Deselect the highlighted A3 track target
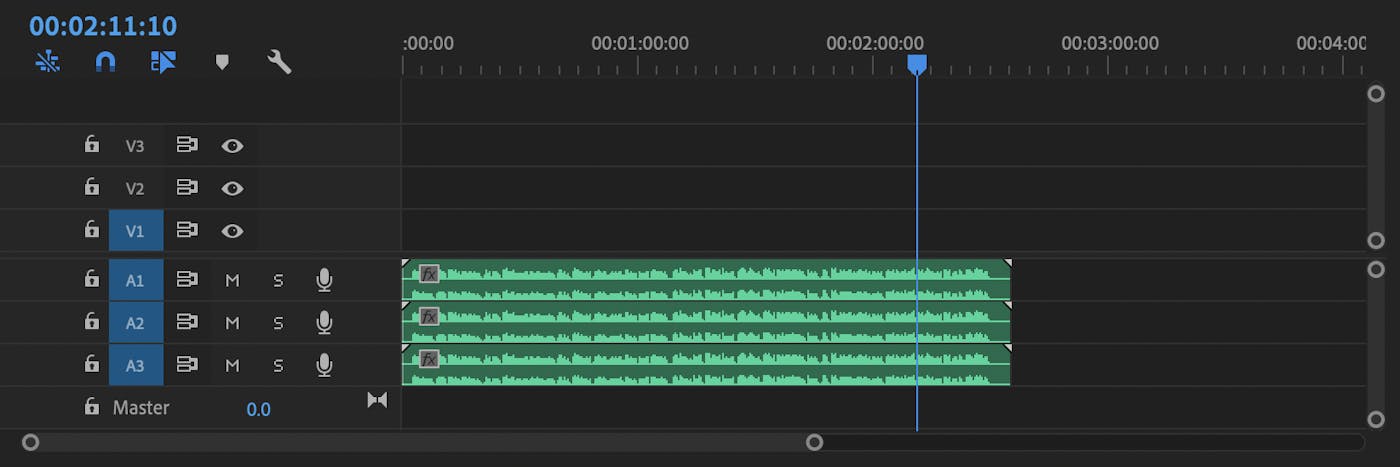This screenshot has width=1400, height=467. tap(135, 366)
